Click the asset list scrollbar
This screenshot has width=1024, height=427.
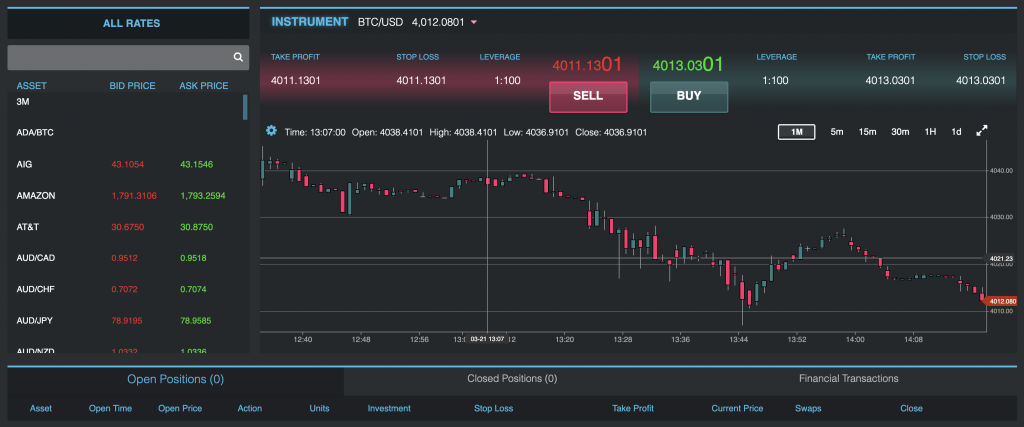tap(244, 107)
